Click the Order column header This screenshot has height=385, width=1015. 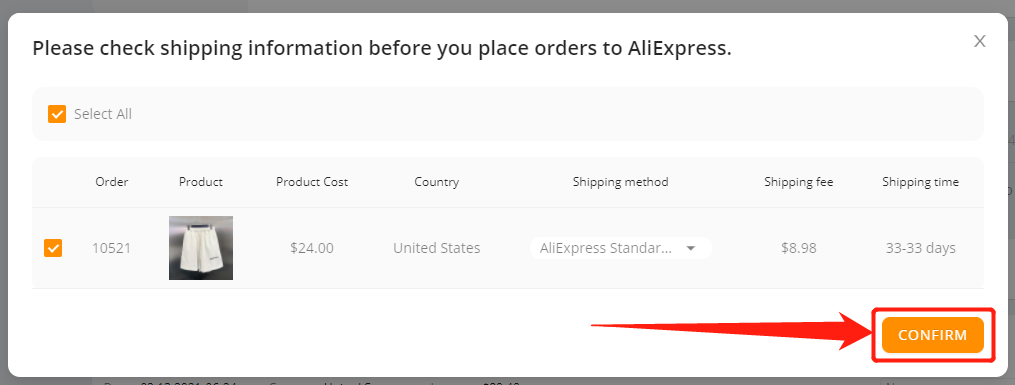(112, 182)
